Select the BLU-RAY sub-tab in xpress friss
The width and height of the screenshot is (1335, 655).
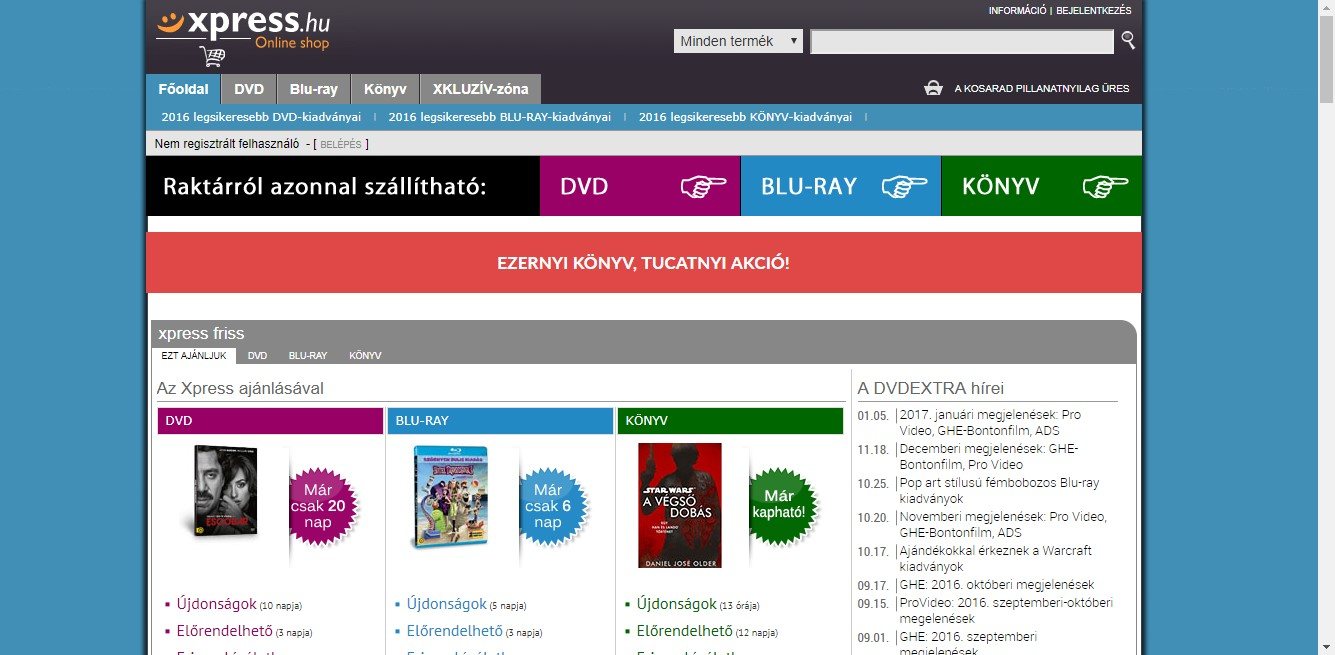[x=308, y=356]
